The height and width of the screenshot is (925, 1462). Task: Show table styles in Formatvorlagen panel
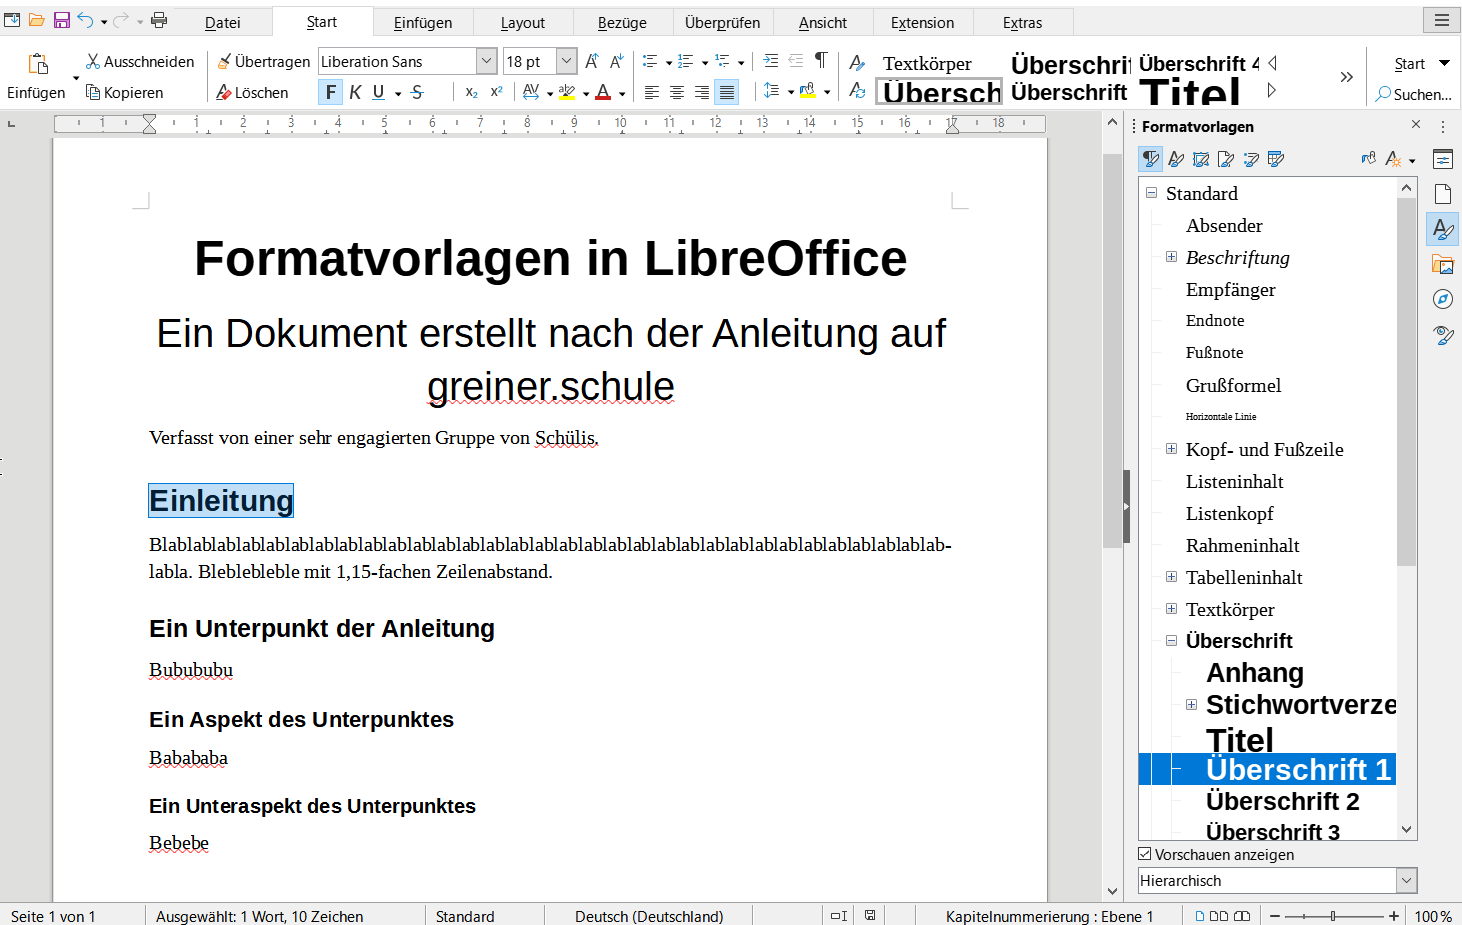pos(1276,159)
